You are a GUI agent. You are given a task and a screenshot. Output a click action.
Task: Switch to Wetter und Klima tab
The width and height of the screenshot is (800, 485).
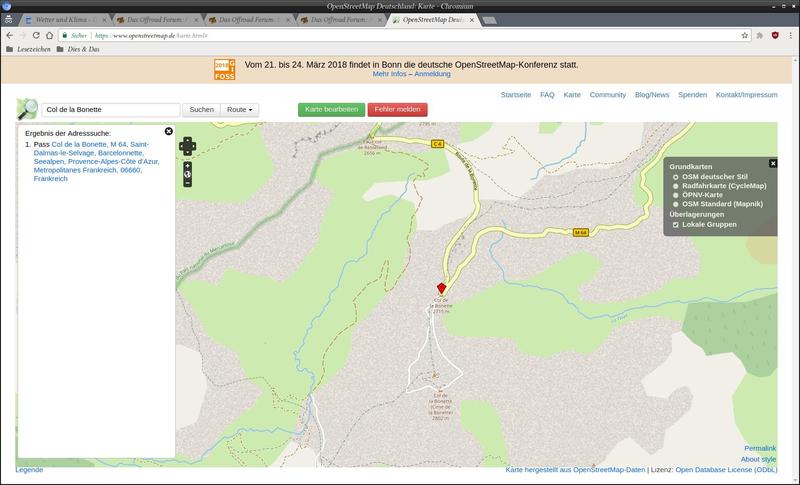click(64, 20)
